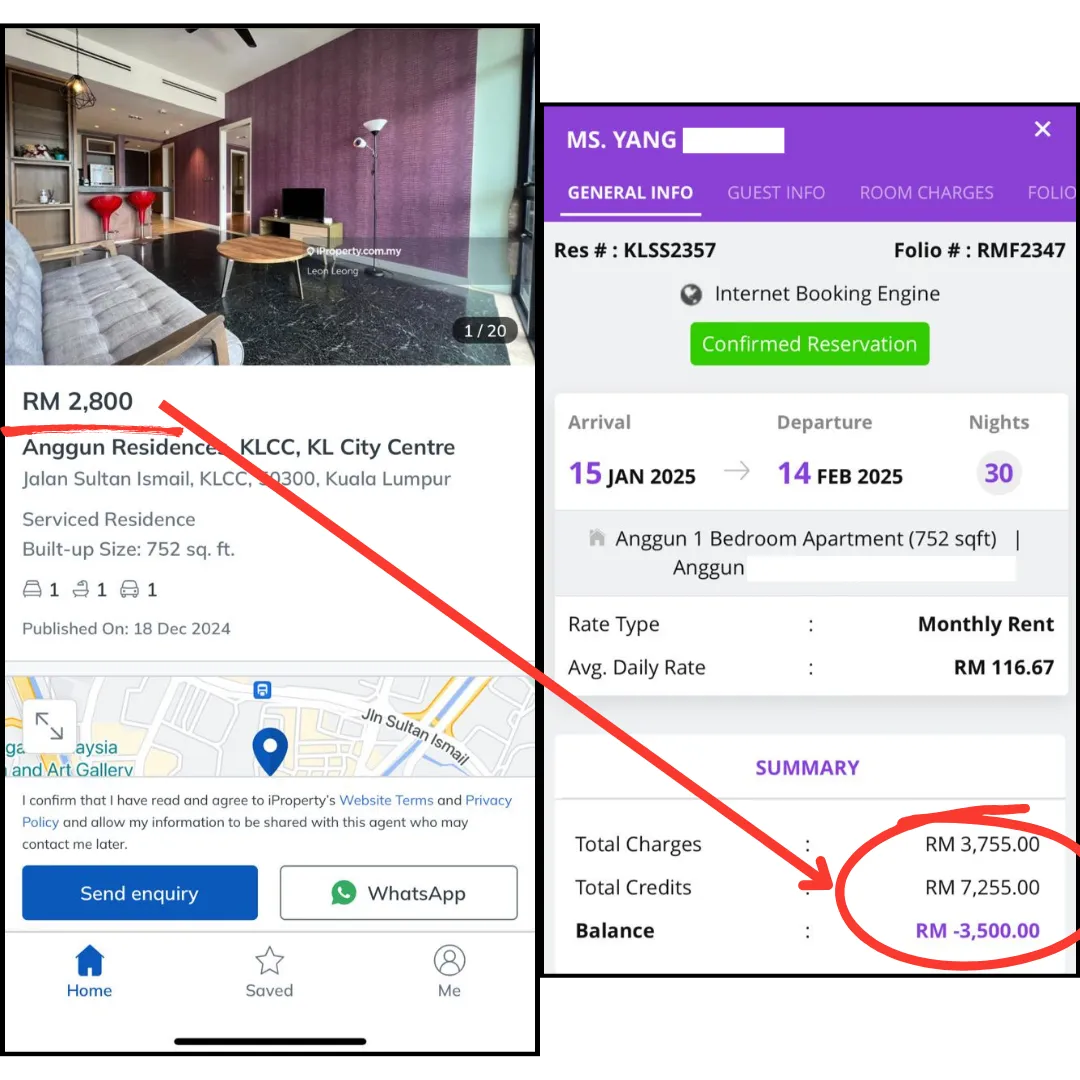Viewport: 1080px width, 1080px height.
Task: Open the FOLIO tab
Action: coord(1051,193)
